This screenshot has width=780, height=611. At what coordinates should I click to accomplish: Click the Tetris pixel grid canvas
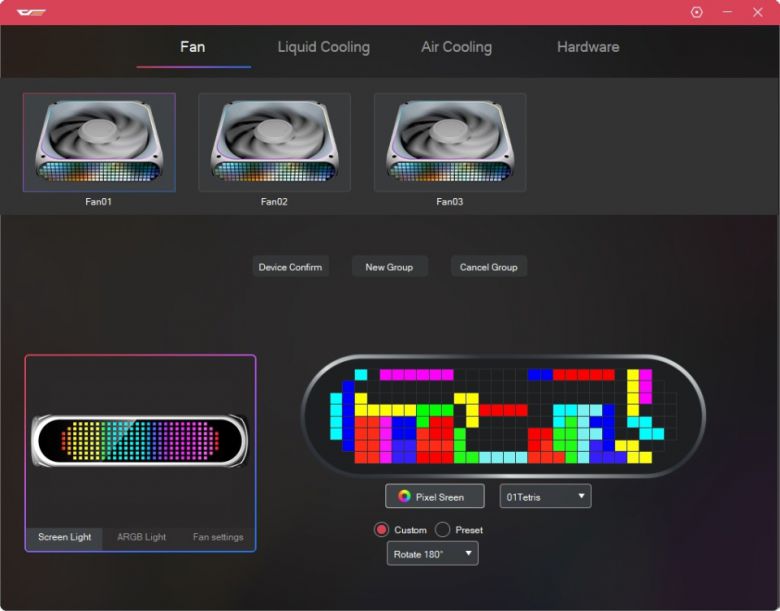point(503,416)
